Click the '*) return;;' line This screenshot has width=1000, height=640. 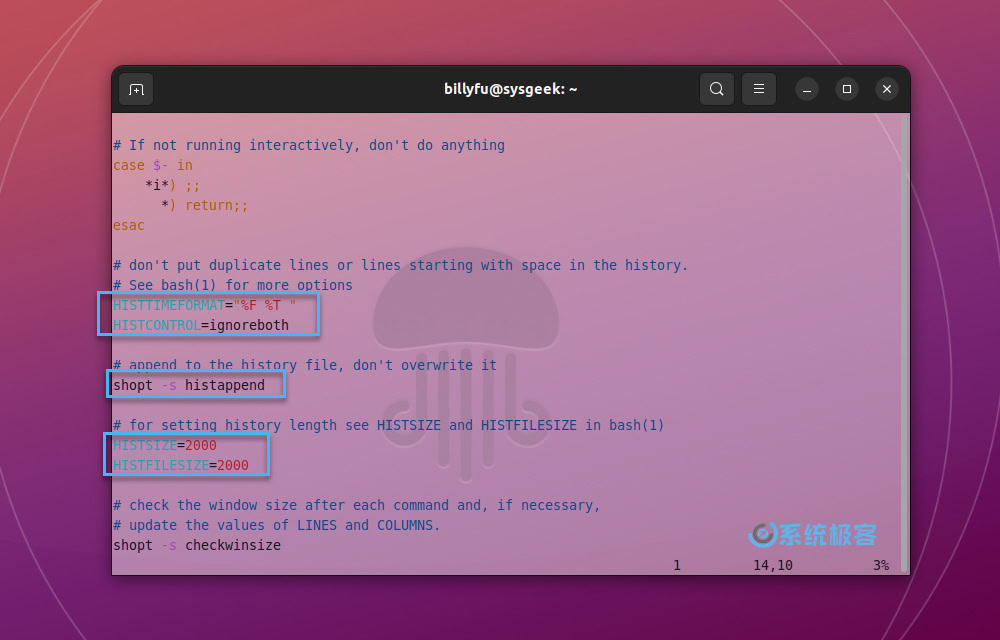[204, 205]
